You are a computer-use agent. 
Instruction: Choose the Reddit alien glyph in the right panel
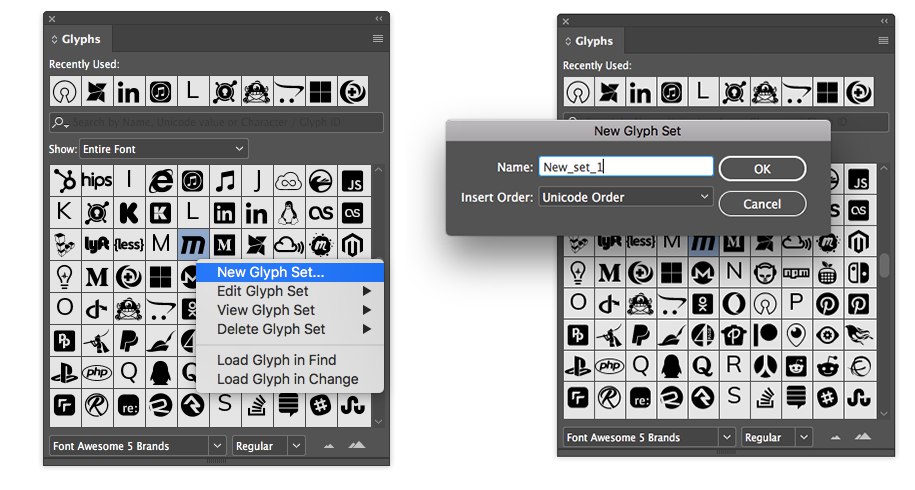click(x=827, y=366)
